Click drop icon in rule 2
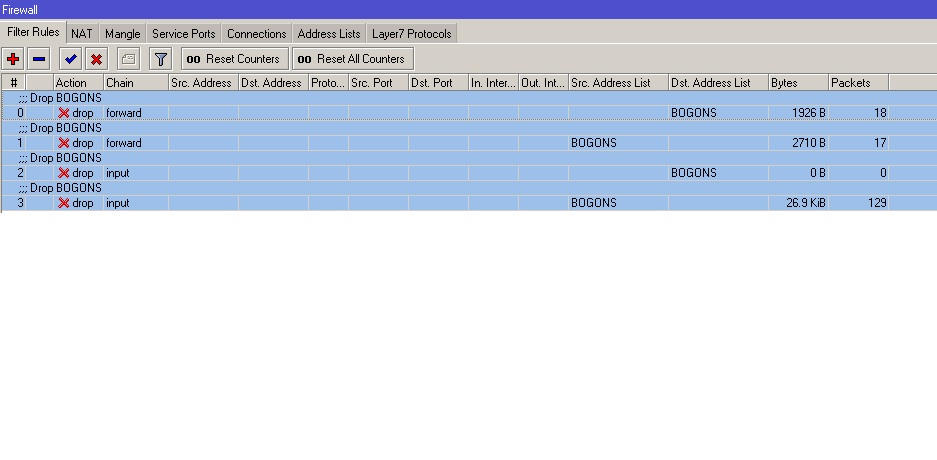This screenshot has width=937, height=460. click(x=63, y=173)
